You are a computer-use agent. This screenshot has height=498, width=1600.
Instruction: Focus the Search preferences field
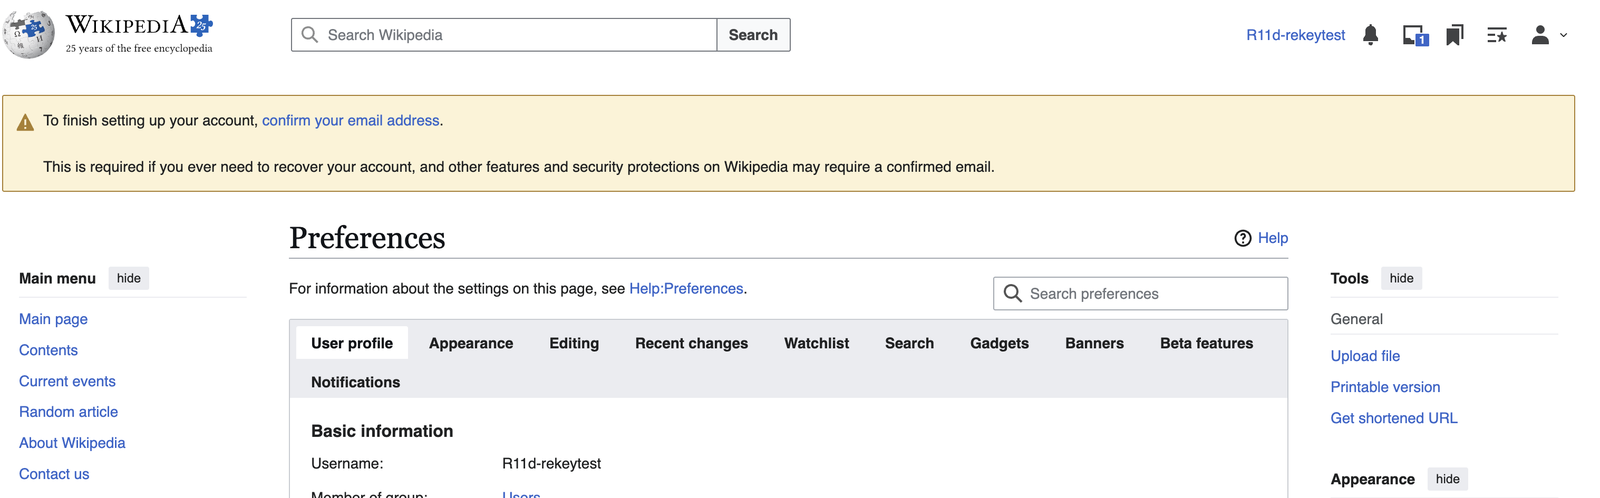(1140, 293)
